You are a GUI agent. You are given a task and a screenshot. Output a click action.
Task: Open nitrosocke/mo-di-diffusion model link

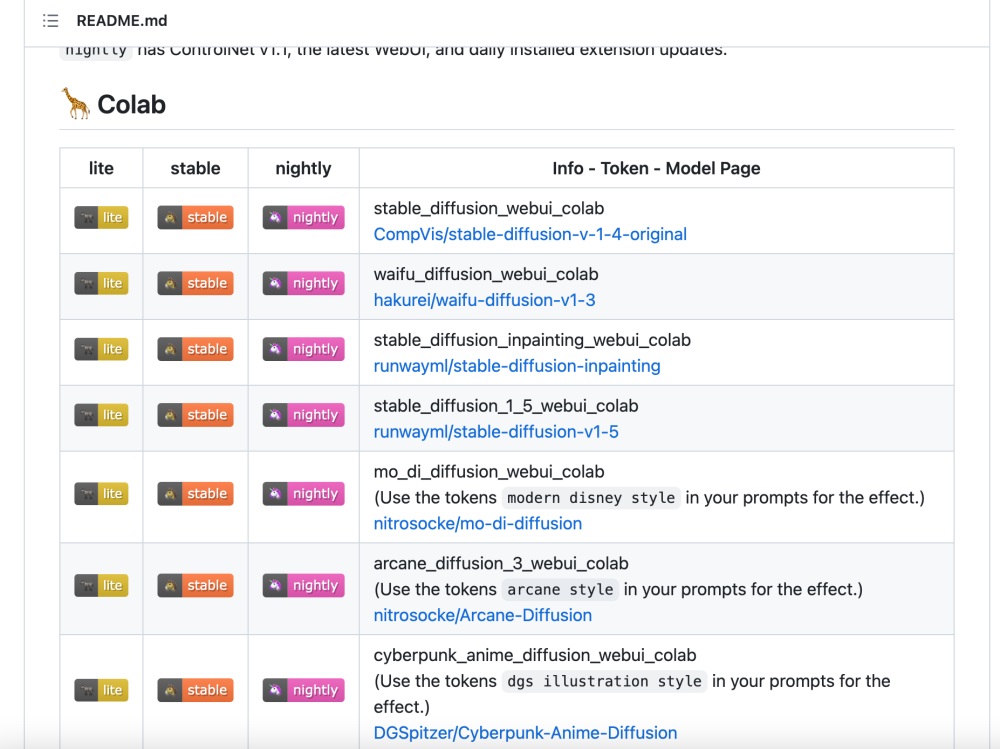(477, 524)
